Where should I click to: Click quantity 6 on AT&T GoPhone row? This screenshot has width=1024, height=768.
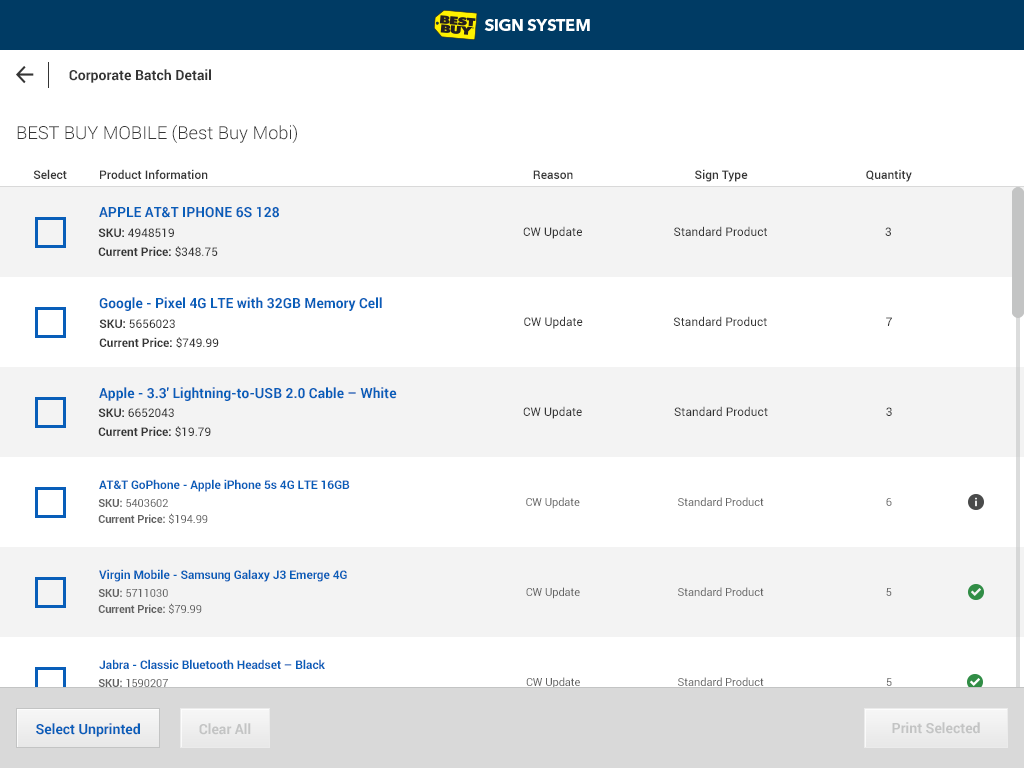click(x=889, y=502)
